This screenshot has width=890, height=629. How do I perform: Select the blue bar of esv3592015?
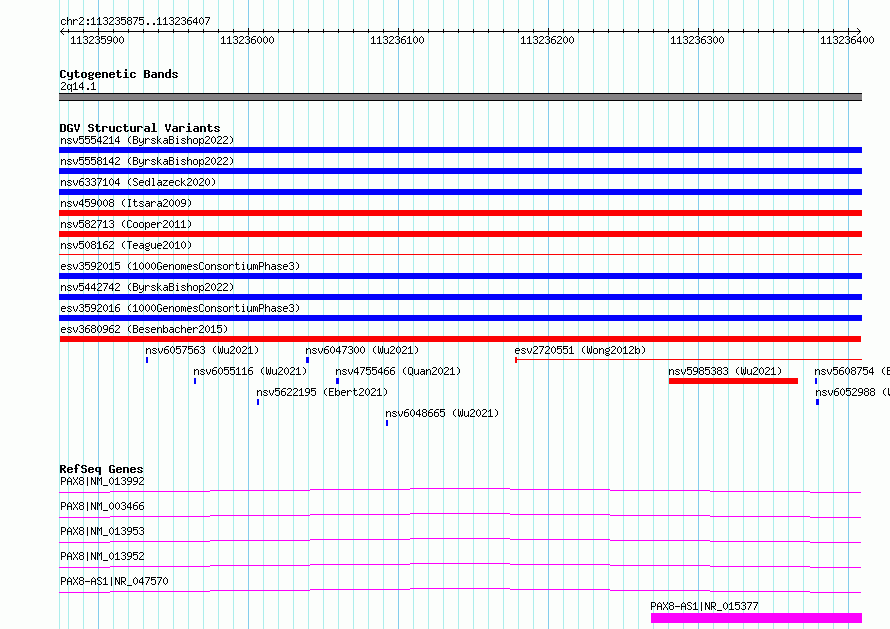460,276
